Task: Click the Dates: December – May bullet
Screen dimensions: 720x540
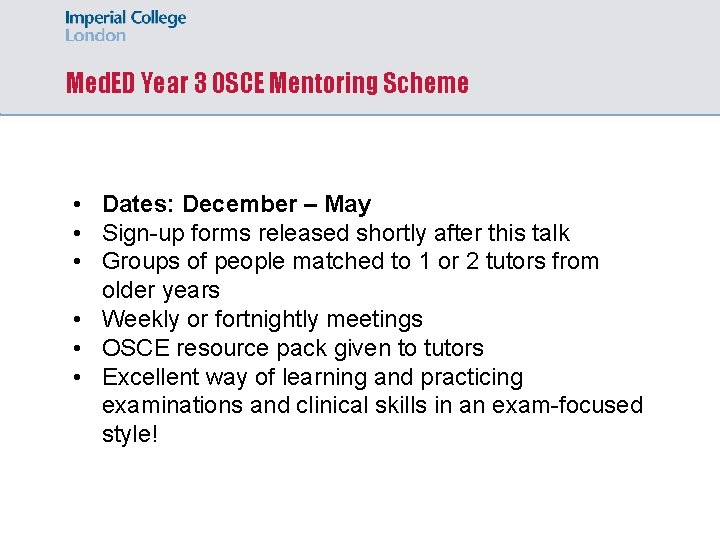Action: [x=236, y=204]
